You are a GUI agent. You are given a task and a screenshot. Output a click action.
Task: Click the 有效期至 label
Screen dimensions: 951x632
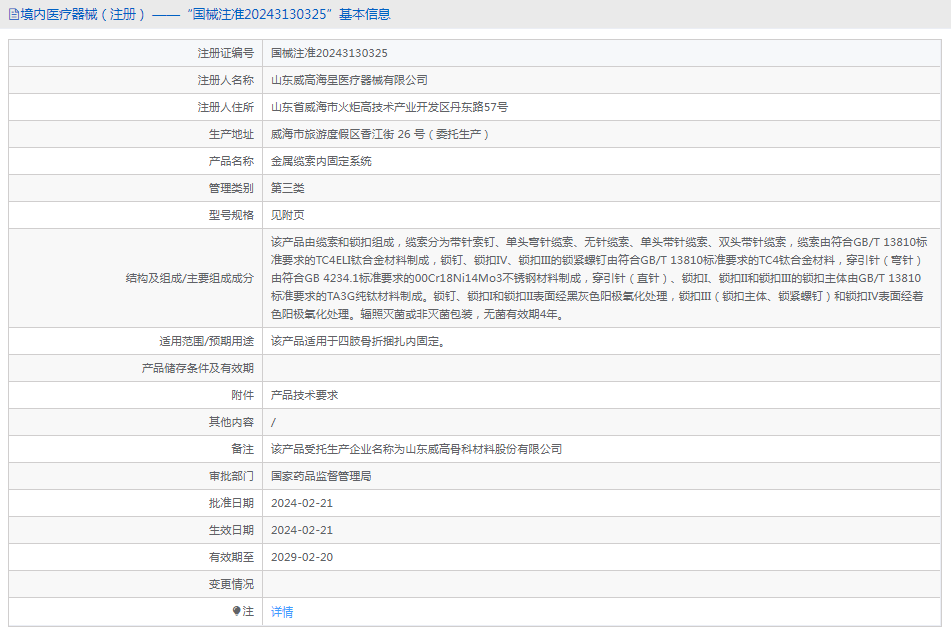pyautogui.click(x=231, y=557)
